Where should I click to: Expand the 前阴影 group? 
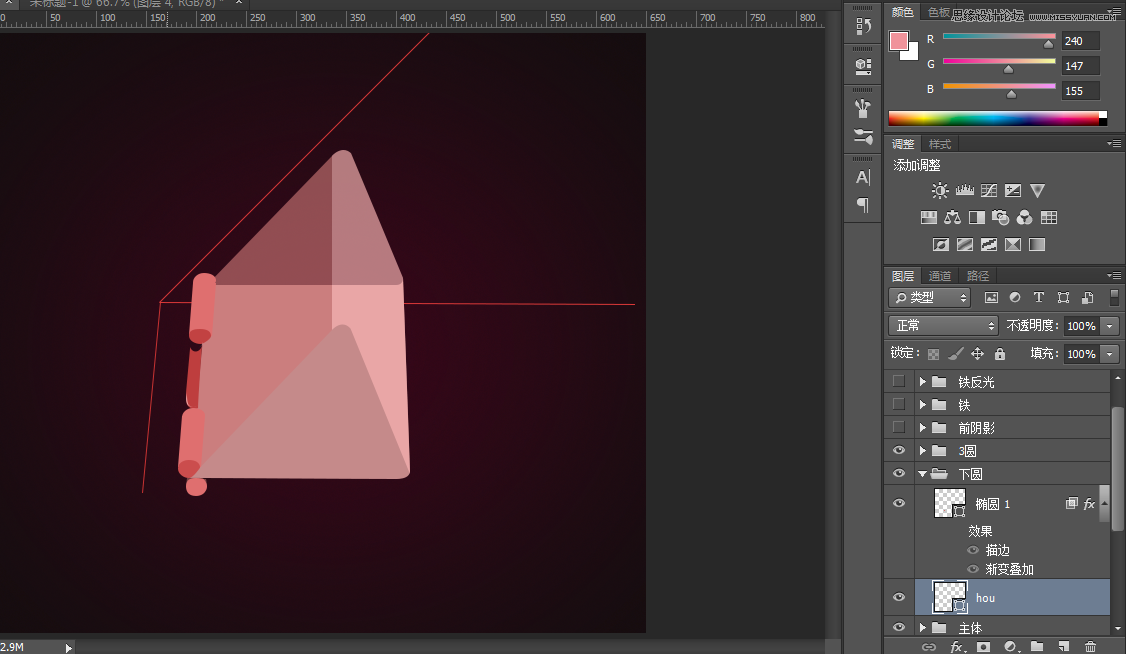click(923, 428)
